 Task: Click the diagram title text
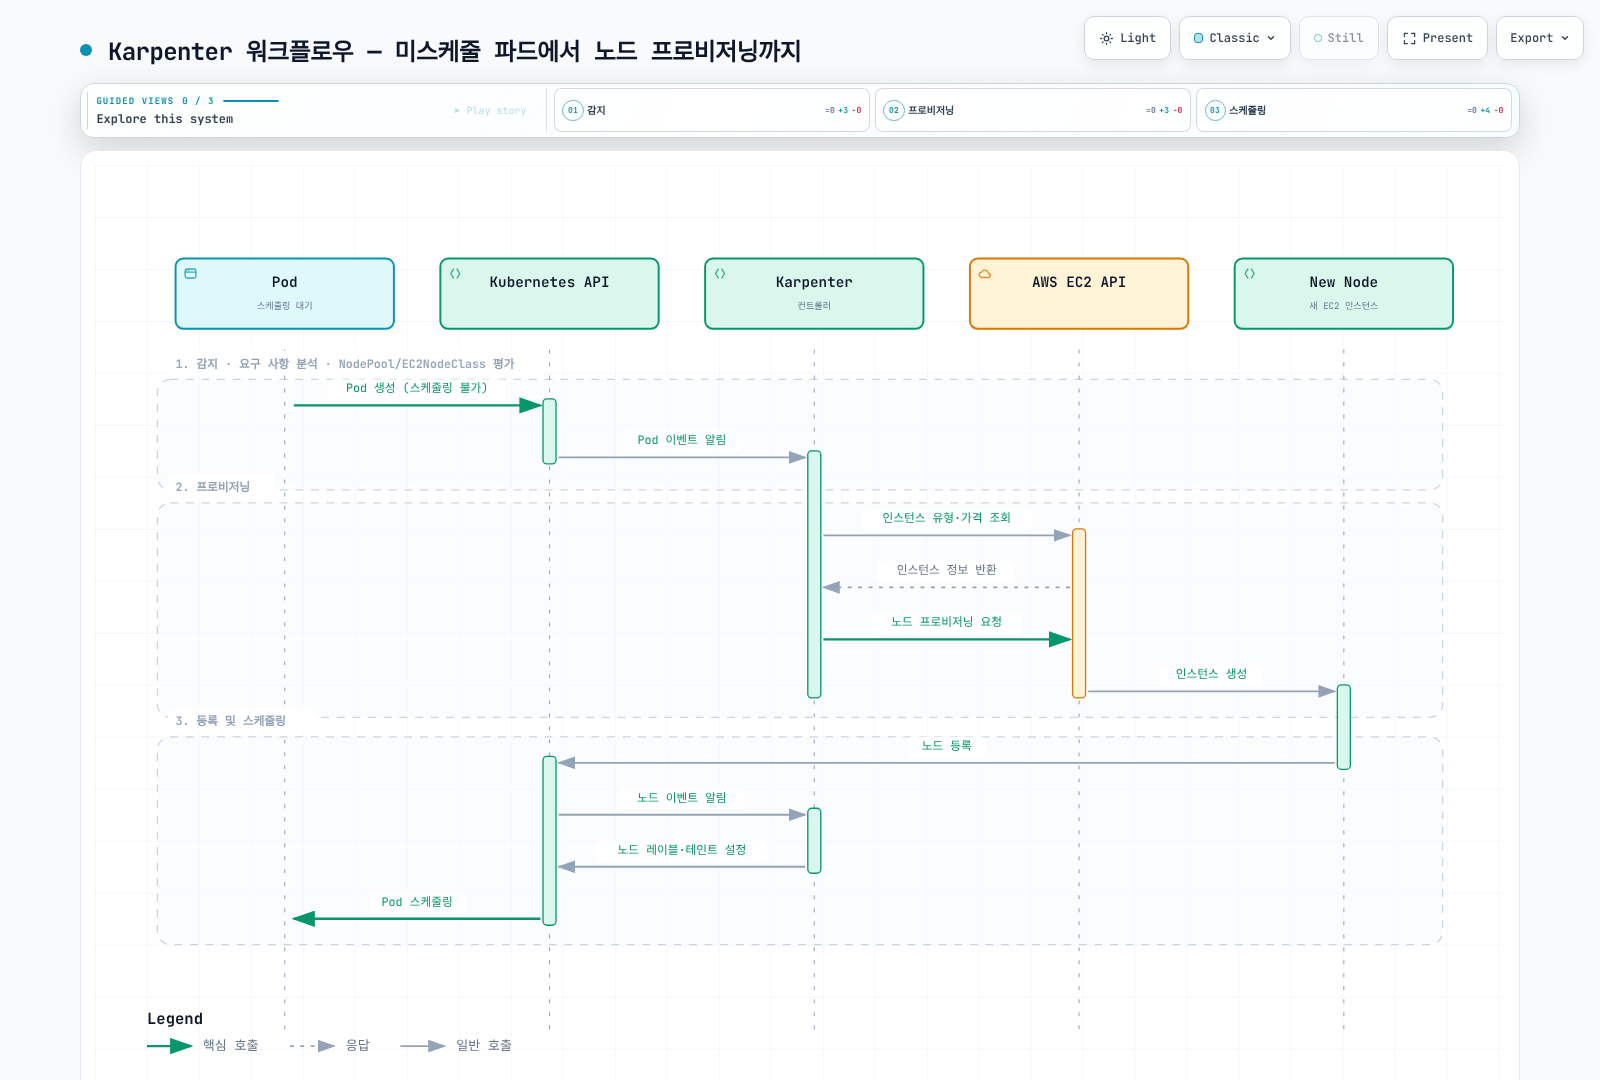point(454,51)
